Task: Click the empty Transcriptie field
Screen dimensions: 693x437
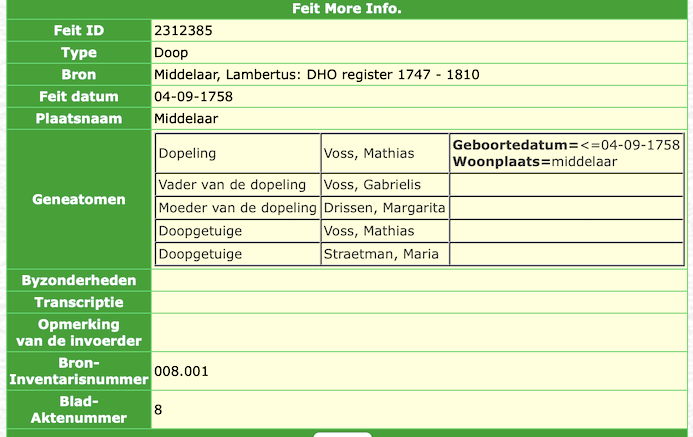Action: pyautogui.click(x=420, y=302)
